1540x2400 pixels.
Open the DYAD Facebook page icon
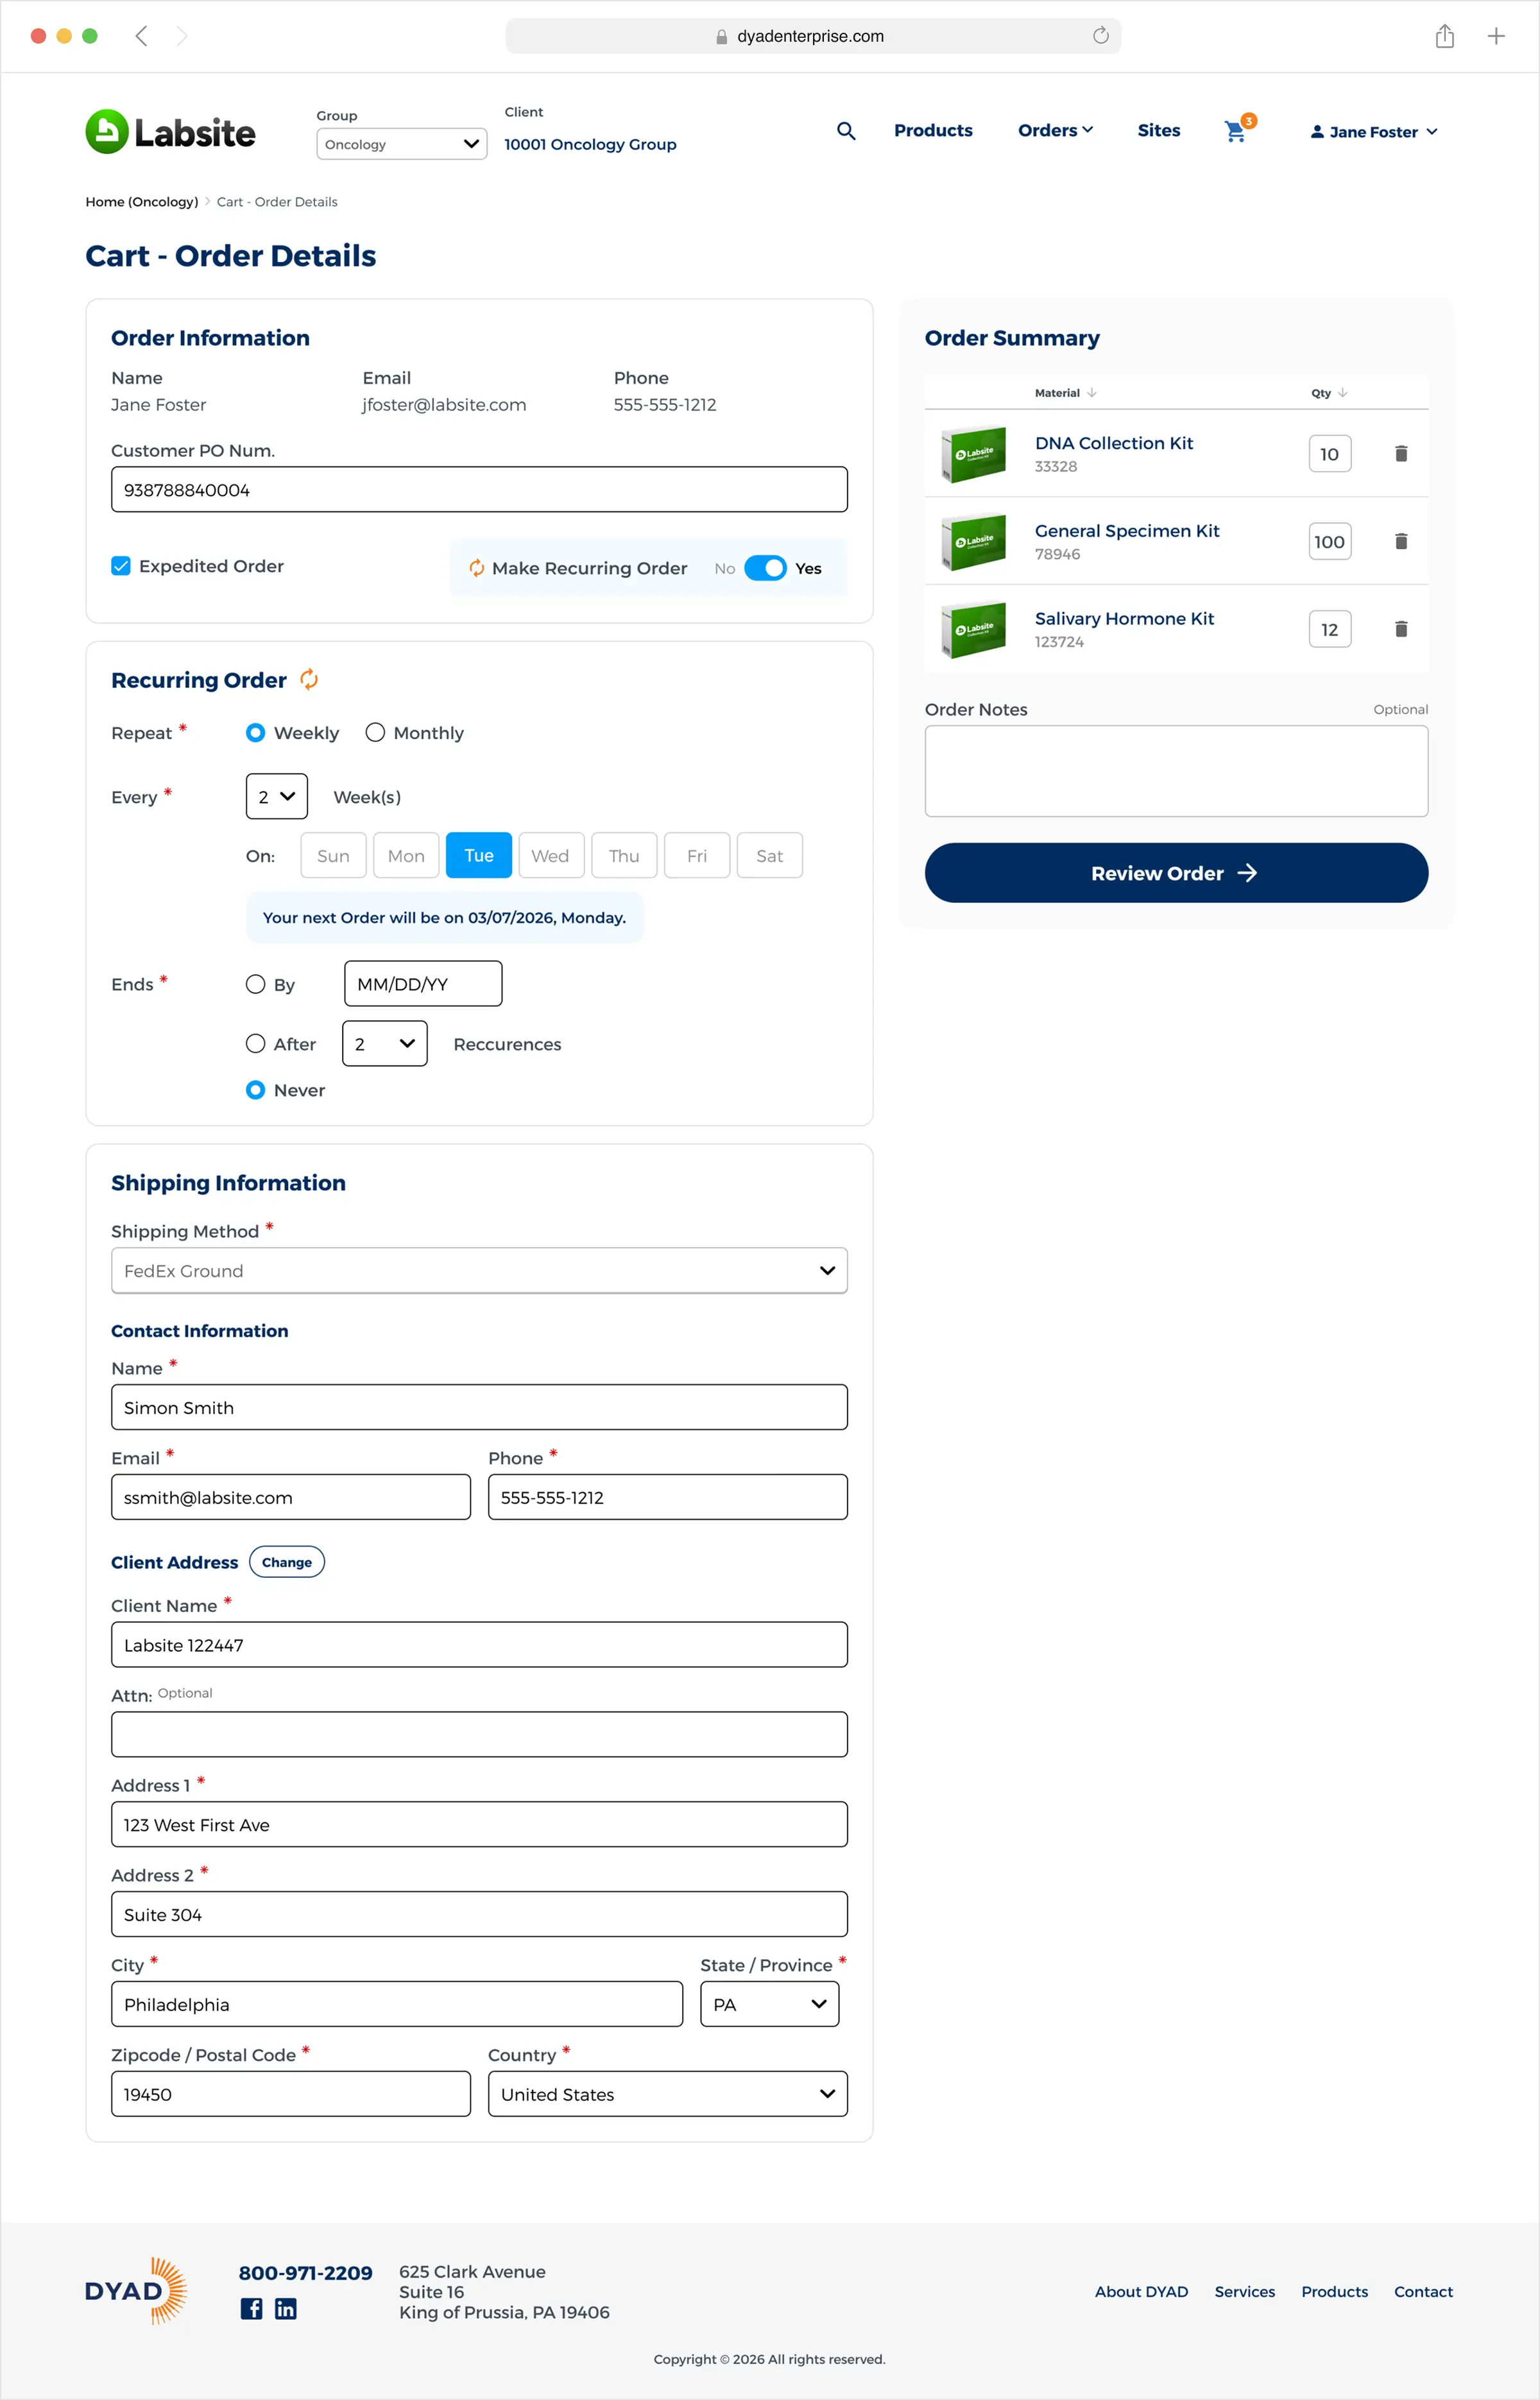click(251, 2308)
